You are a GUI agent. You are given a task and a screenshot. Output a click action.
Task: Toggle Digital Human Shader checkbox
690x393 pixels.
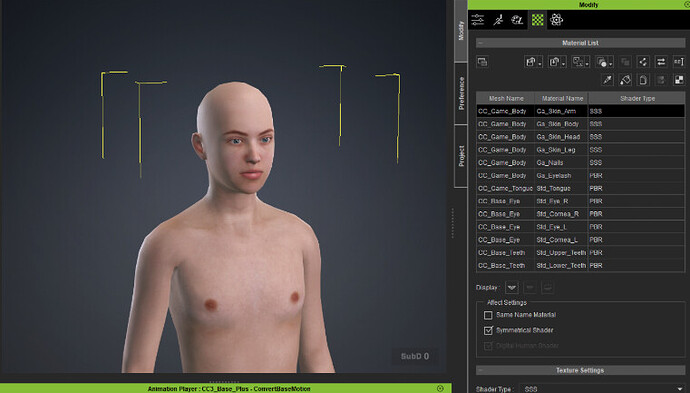[x=488, y=346]
